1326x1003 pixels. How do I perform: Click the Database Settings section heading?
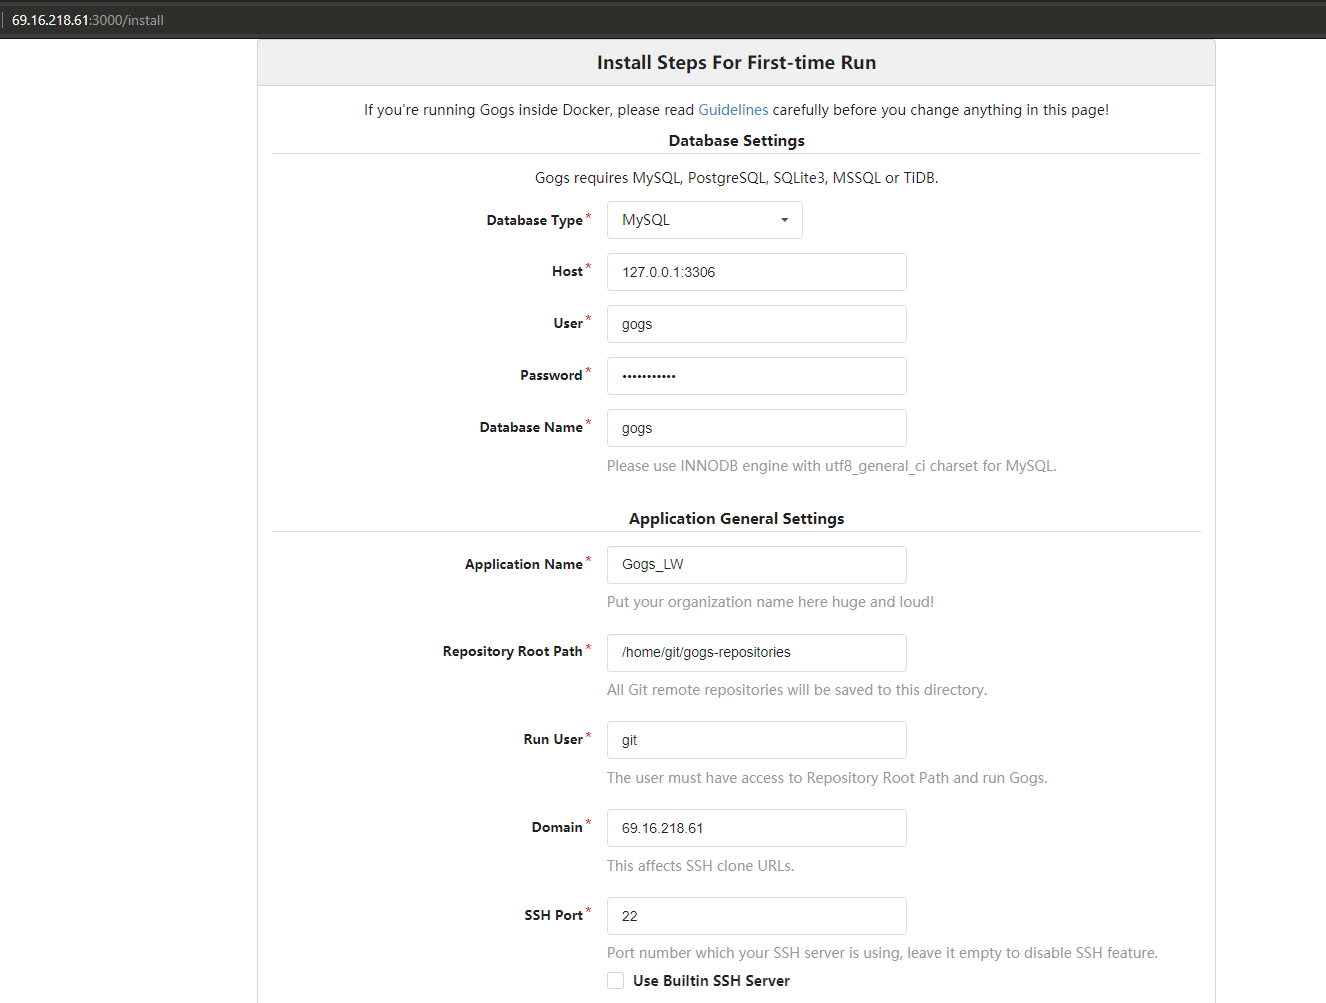736,140
